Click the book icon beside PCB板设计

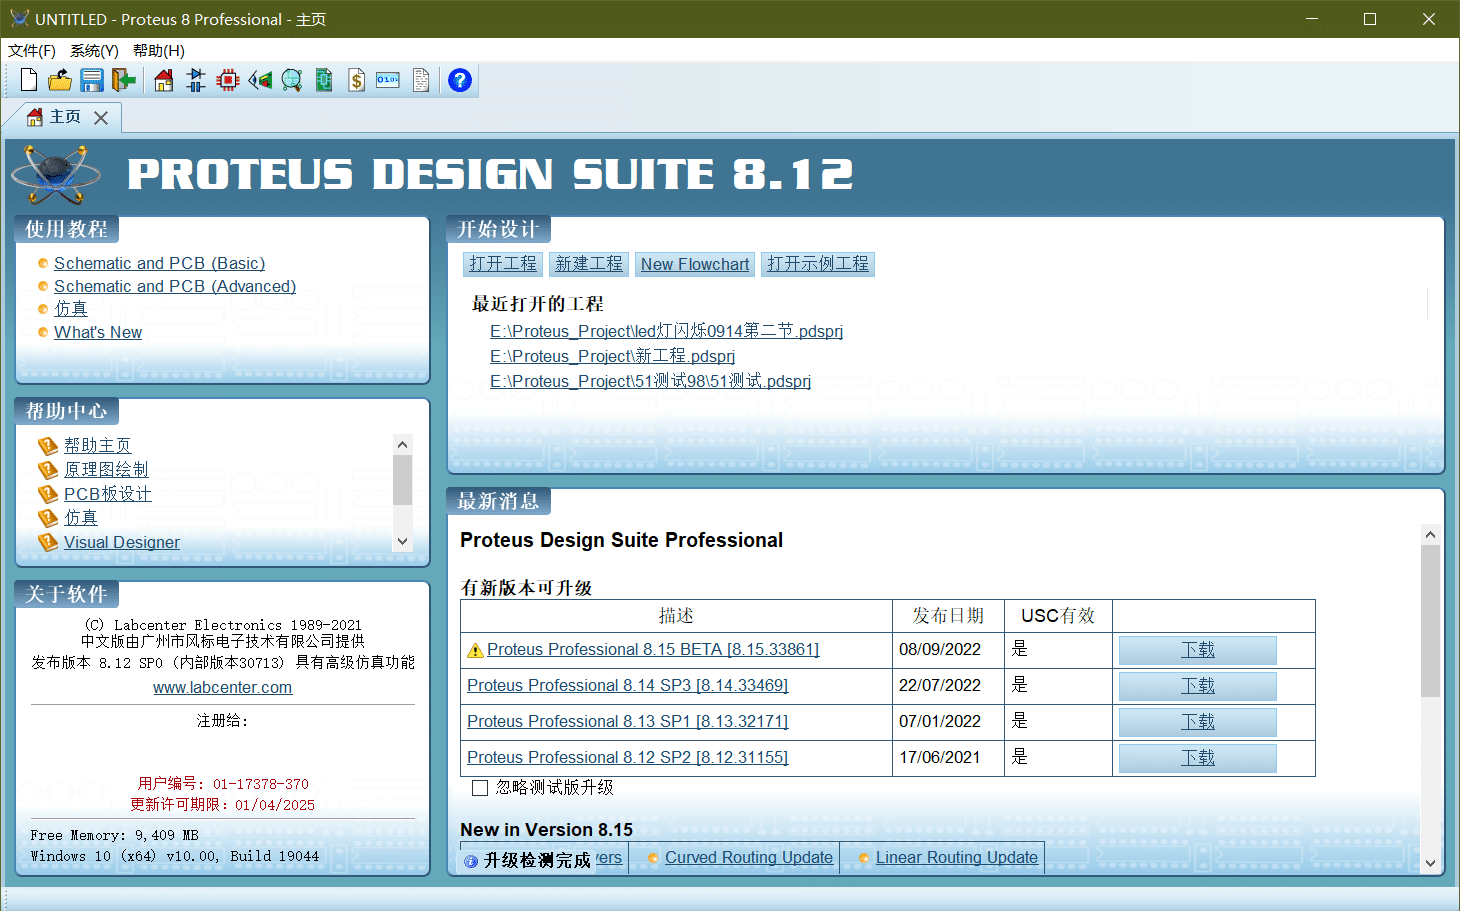pos(48,494)
